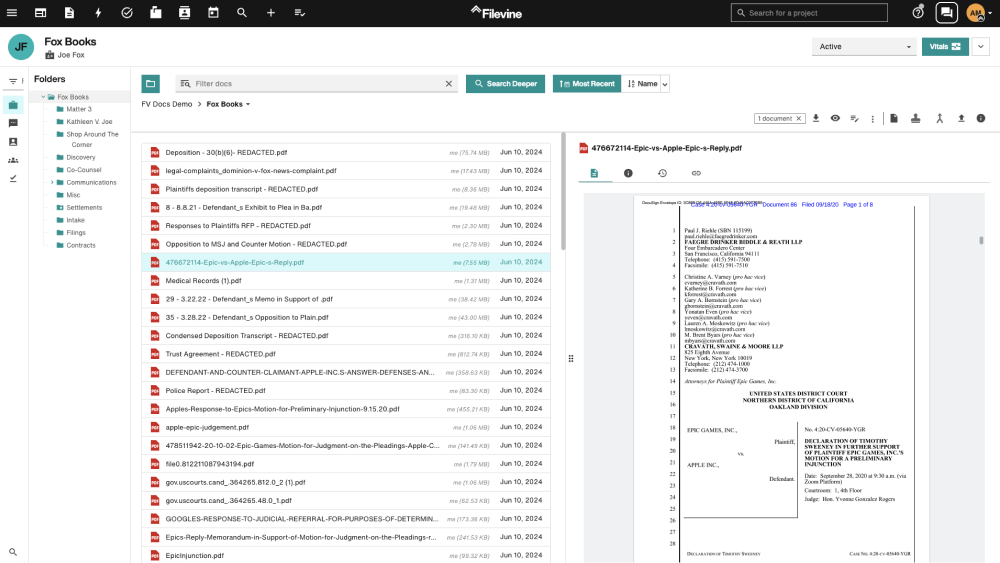Open the calendar icon in top navigation

213,12
